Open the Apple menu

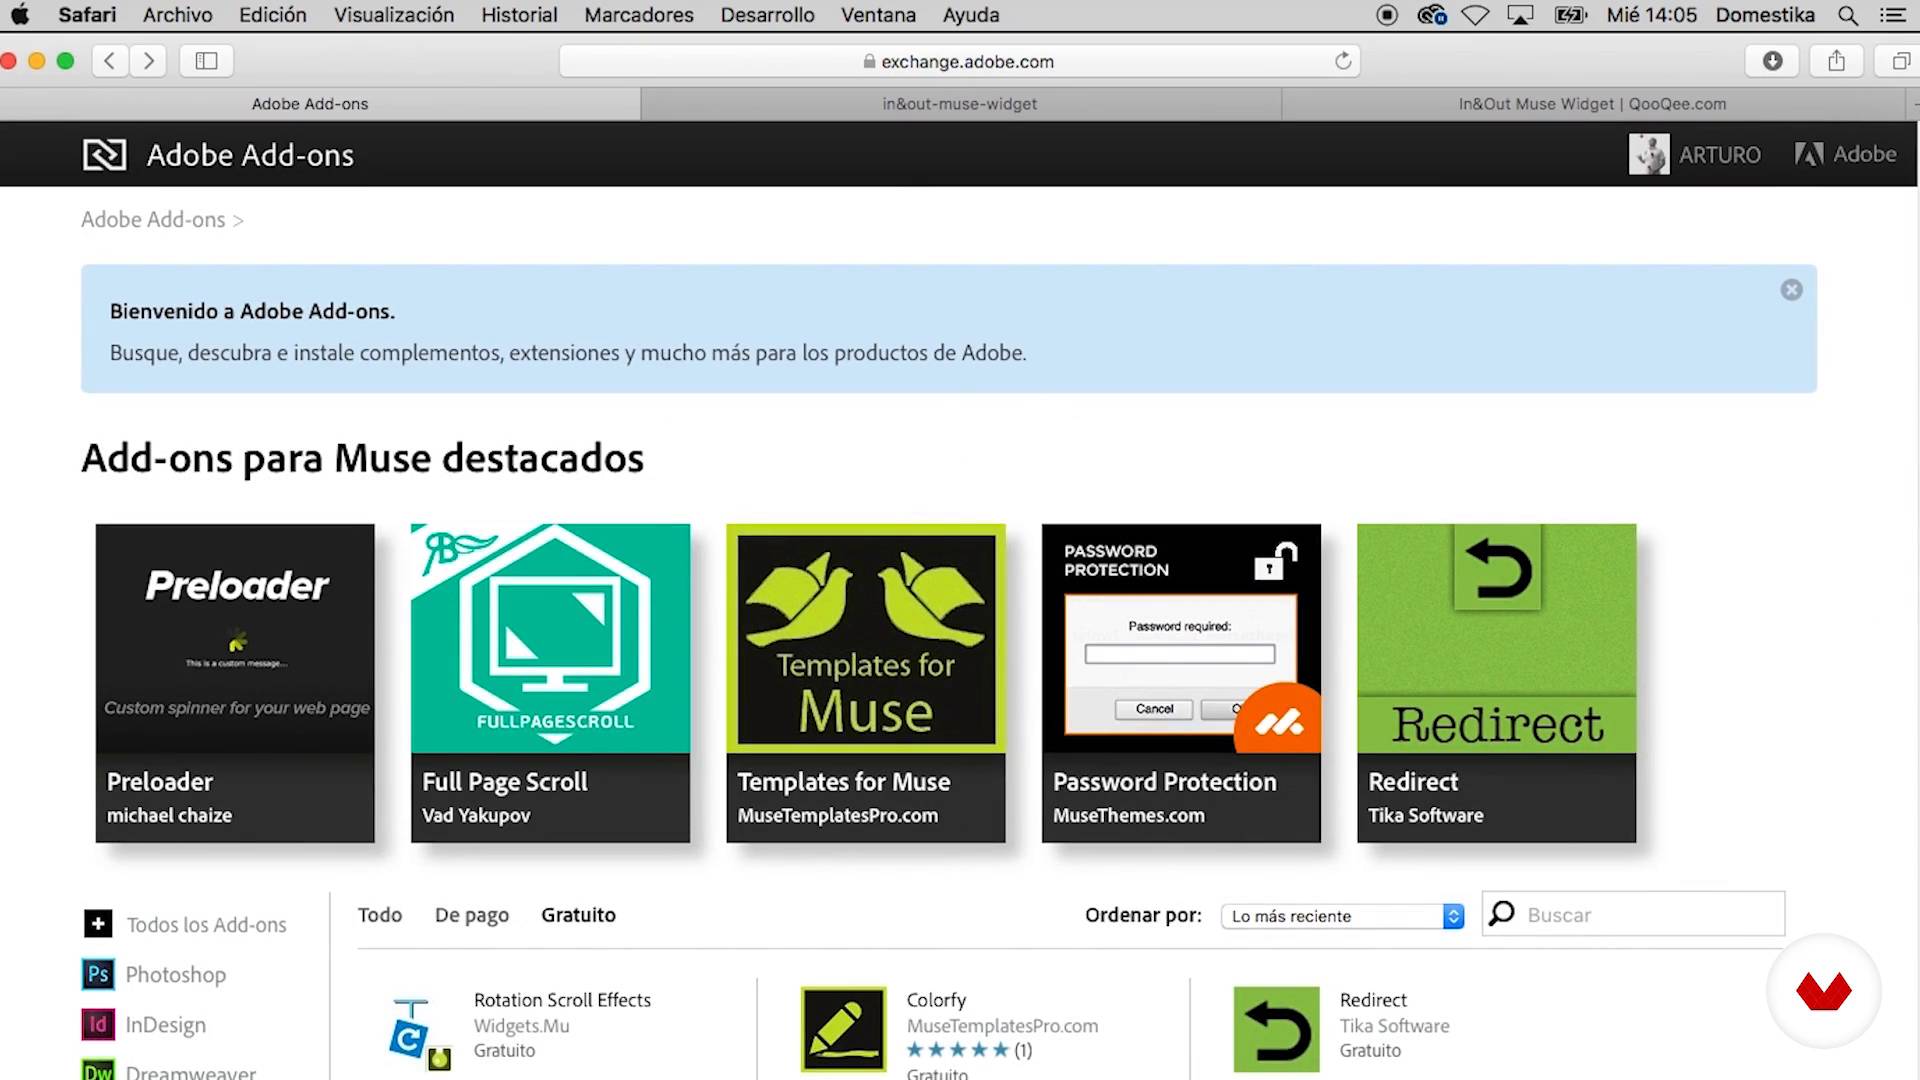tap(20, 15)
